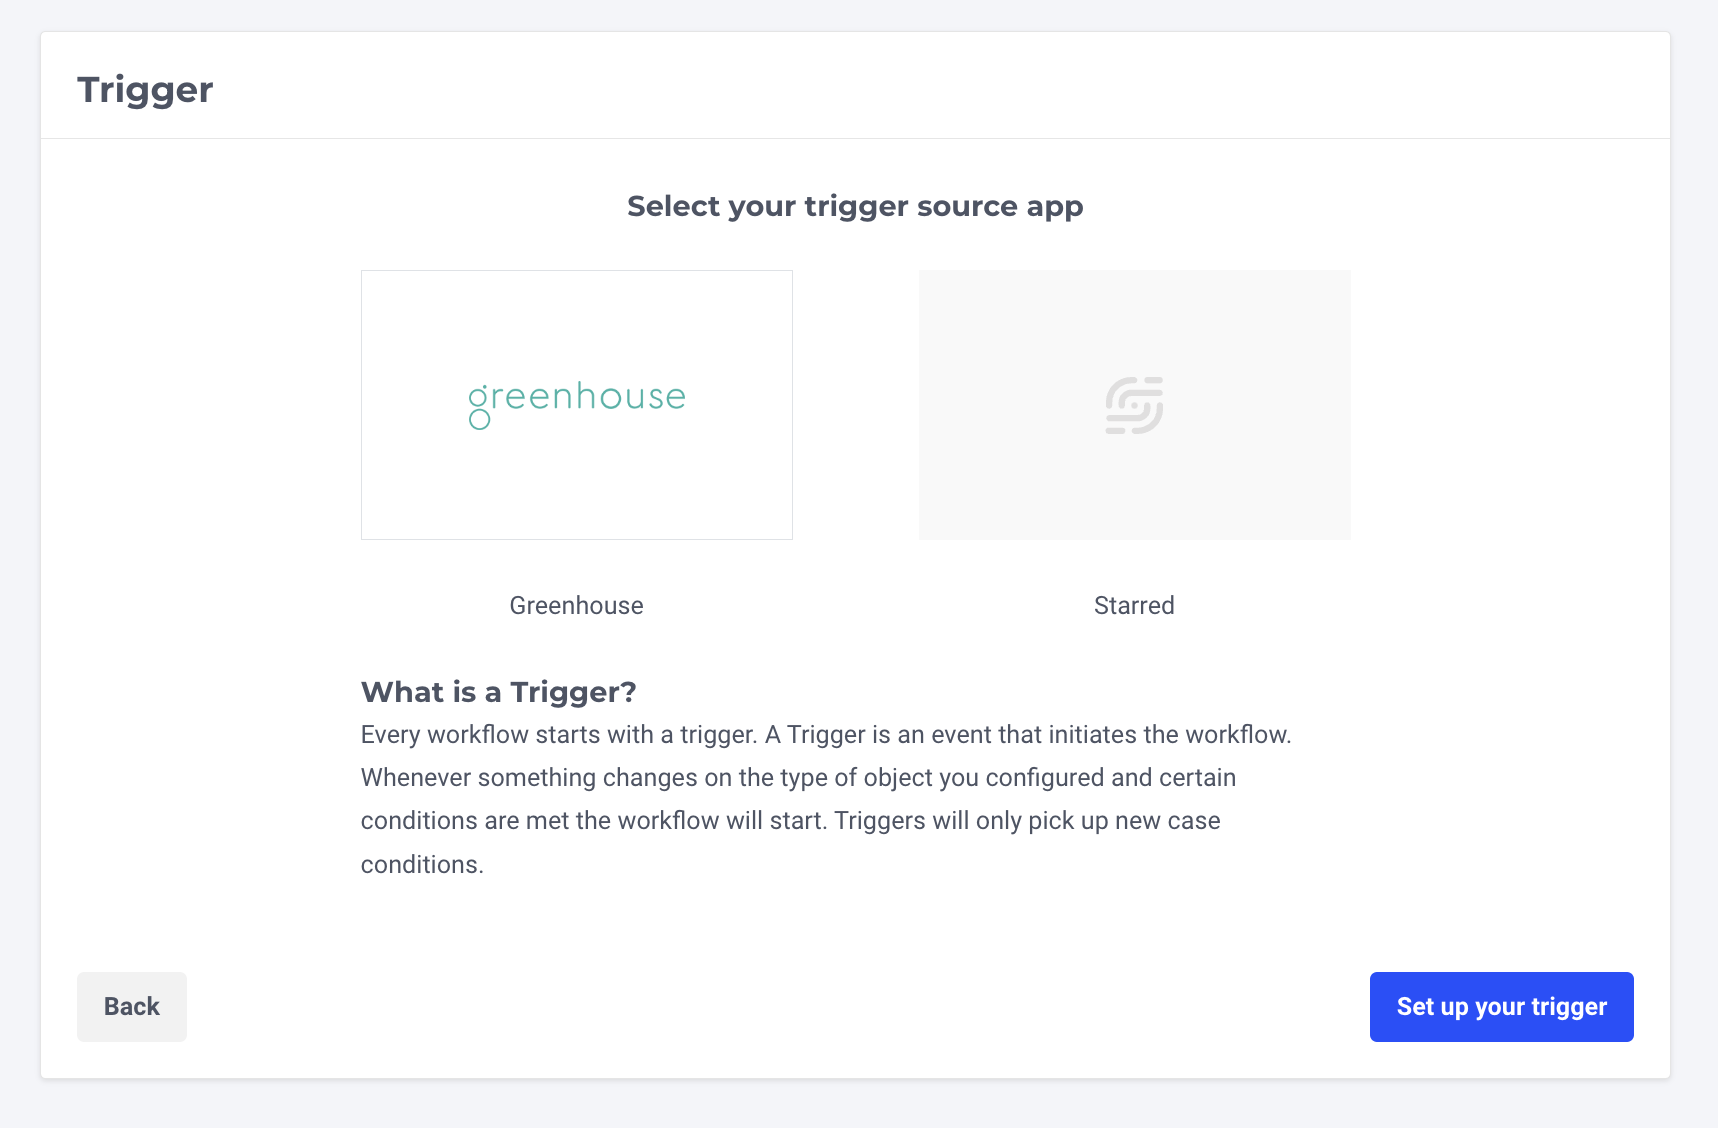
Task: Click the Trigger page heading
Action: coord(145,90)
